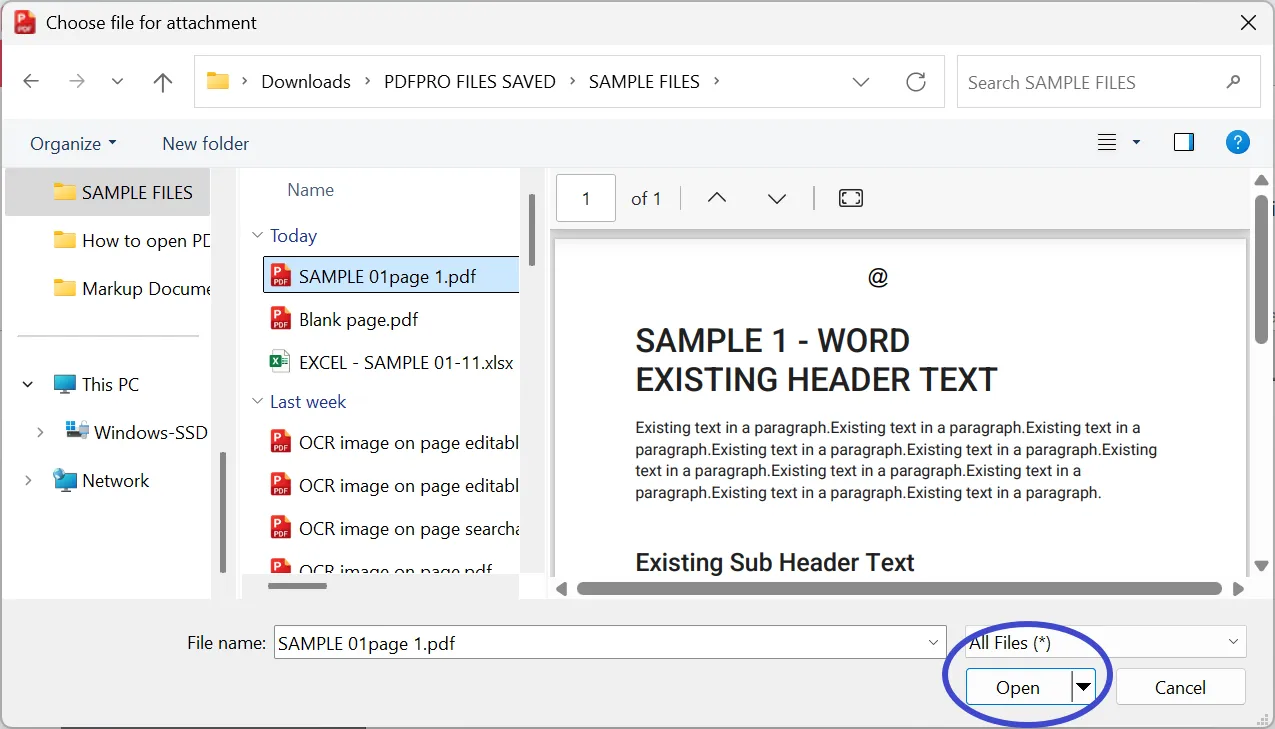Screen dimensions: 1275x729
Task: Click the PDF Pro icon in title bar
Action: tap(25, 22)
